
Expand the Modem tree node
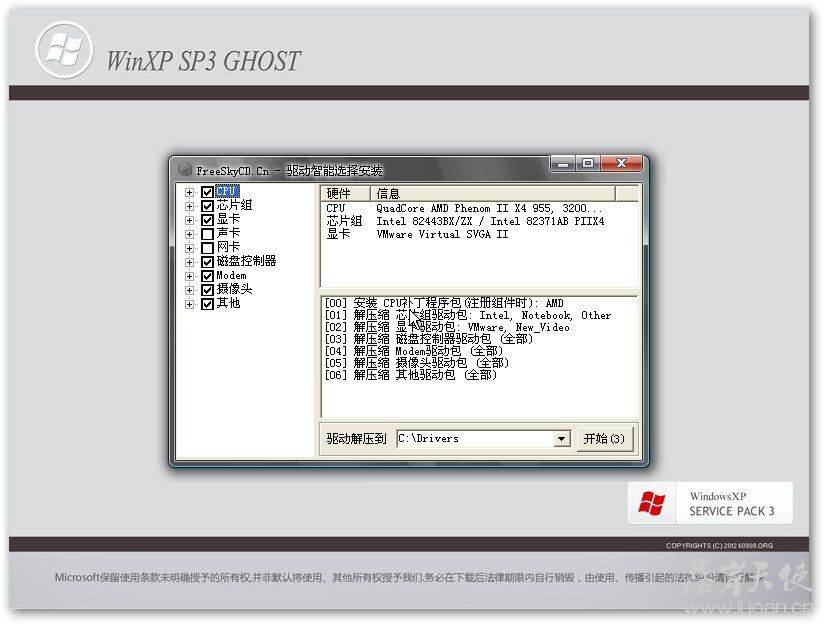click(189, 276)
